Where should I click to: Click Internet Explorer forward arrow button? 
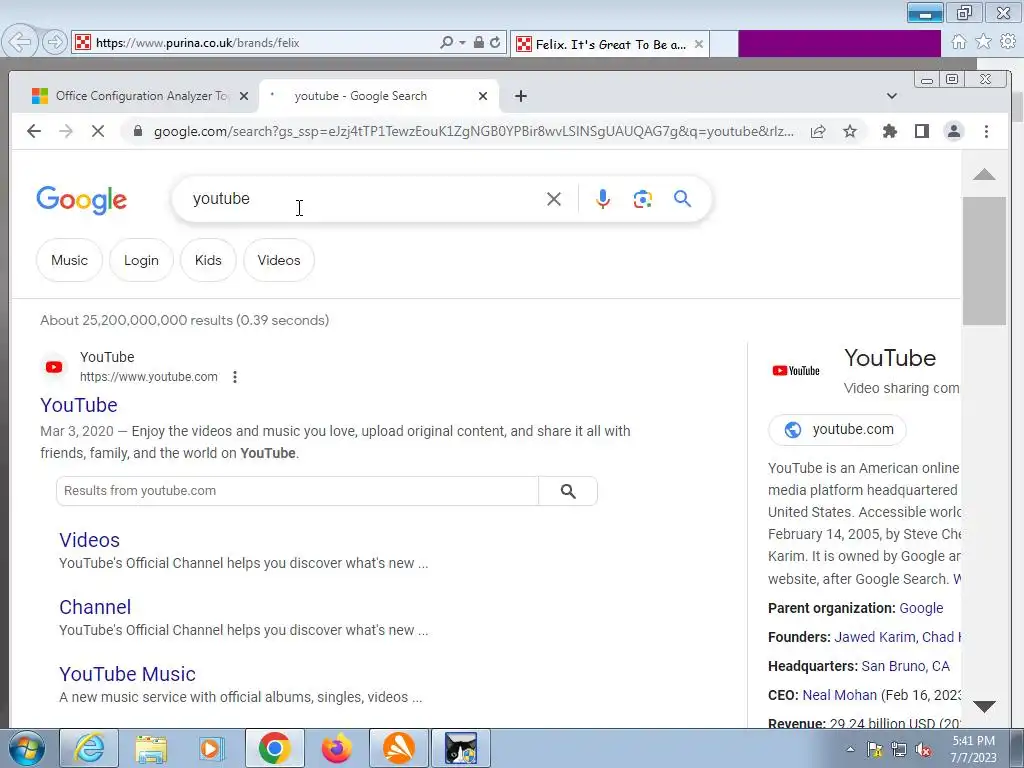point(55,42)
